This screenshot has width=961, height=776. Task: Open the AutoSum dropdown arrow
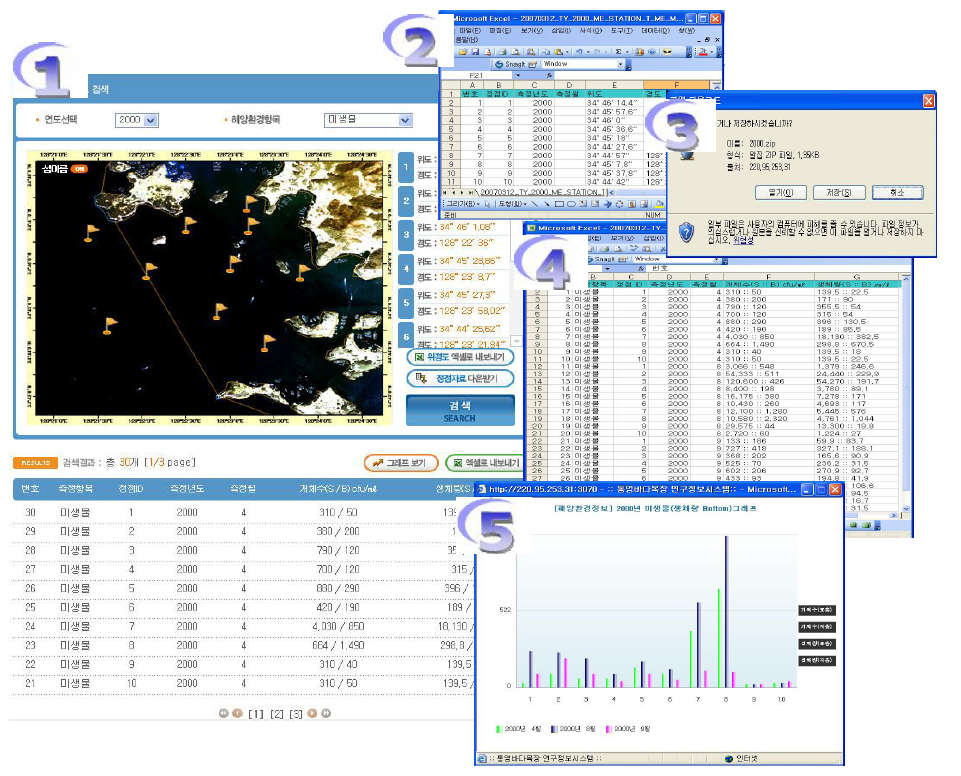pyautogui.click(x=627, y=52)
